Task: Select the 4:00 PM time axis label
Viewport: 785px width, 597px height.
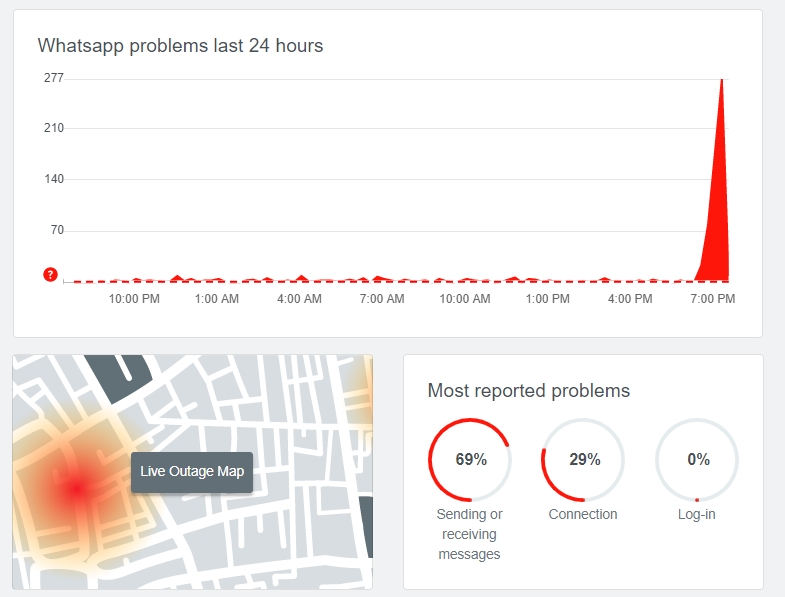Action: (630, 299)
